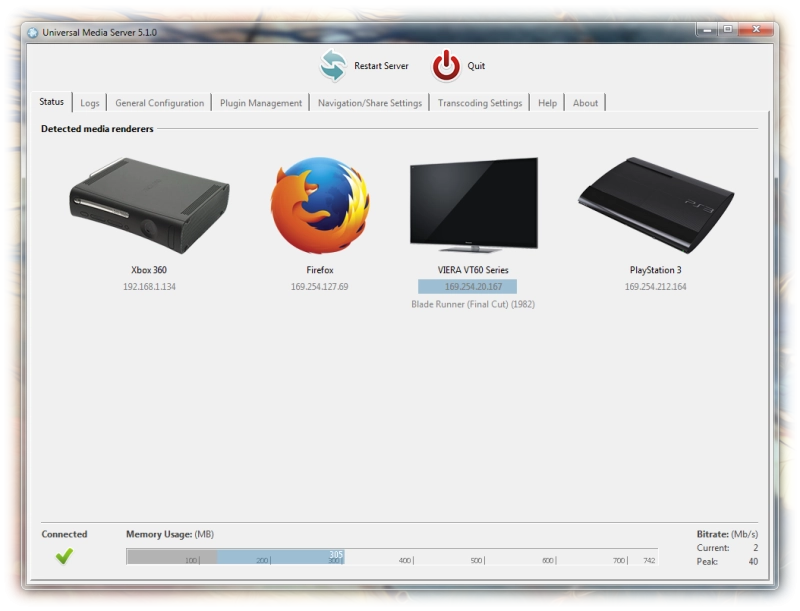Open the Help tab

coord(547,103)
